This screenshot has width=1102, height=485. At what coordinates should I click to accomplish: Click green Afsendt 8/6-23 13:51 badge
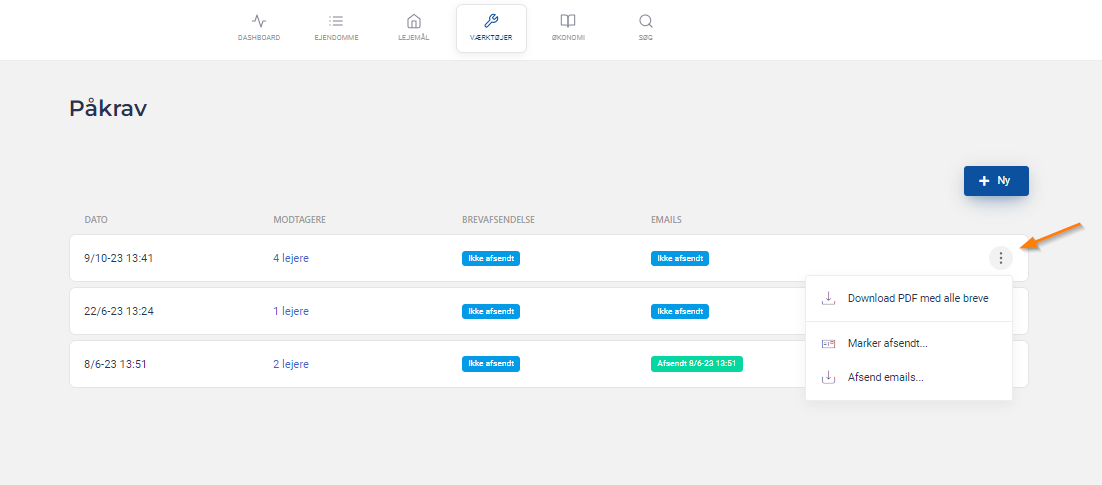[x=696, y=364]
